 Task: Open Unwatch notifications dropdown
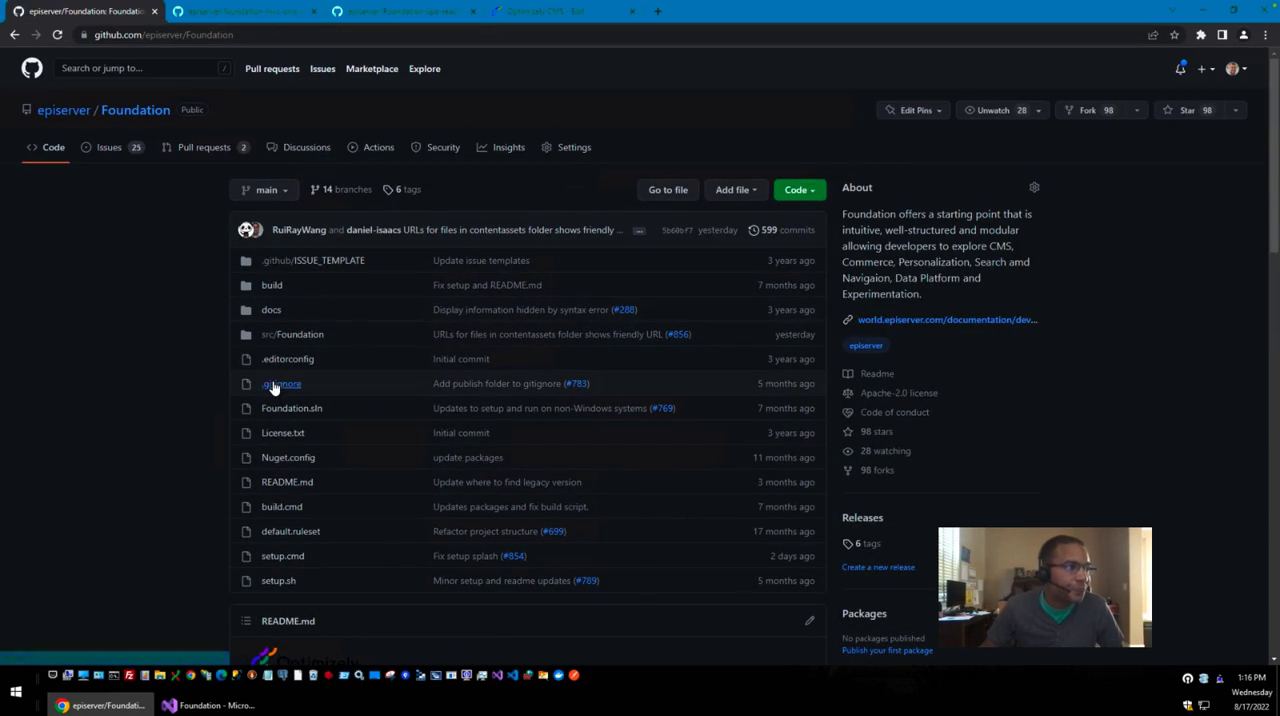tap(1001, 110)
